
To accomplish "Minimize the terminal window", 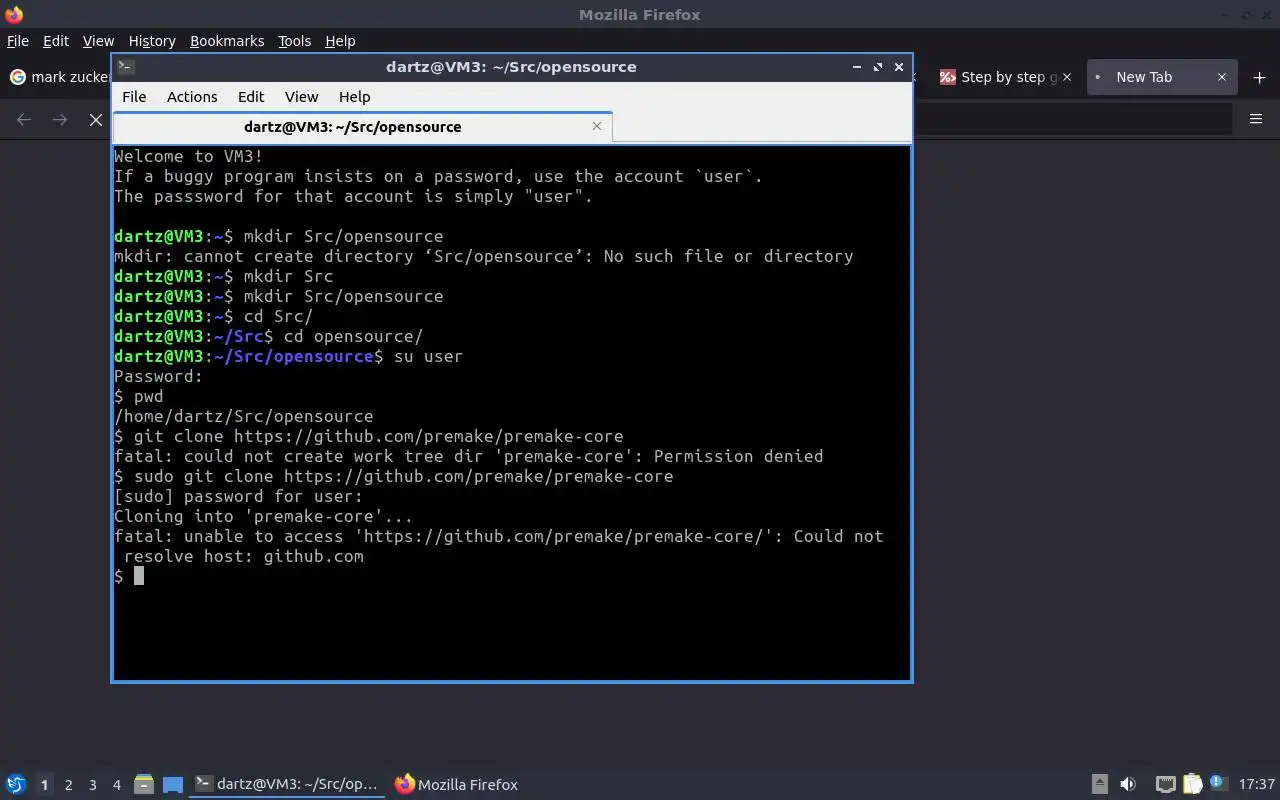I will [x=857, y=67].
